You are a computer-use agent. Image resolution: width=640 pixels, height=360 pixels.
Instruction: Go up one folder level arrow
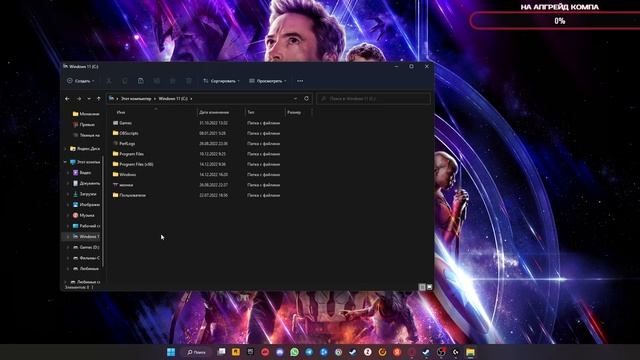point(98,99)
